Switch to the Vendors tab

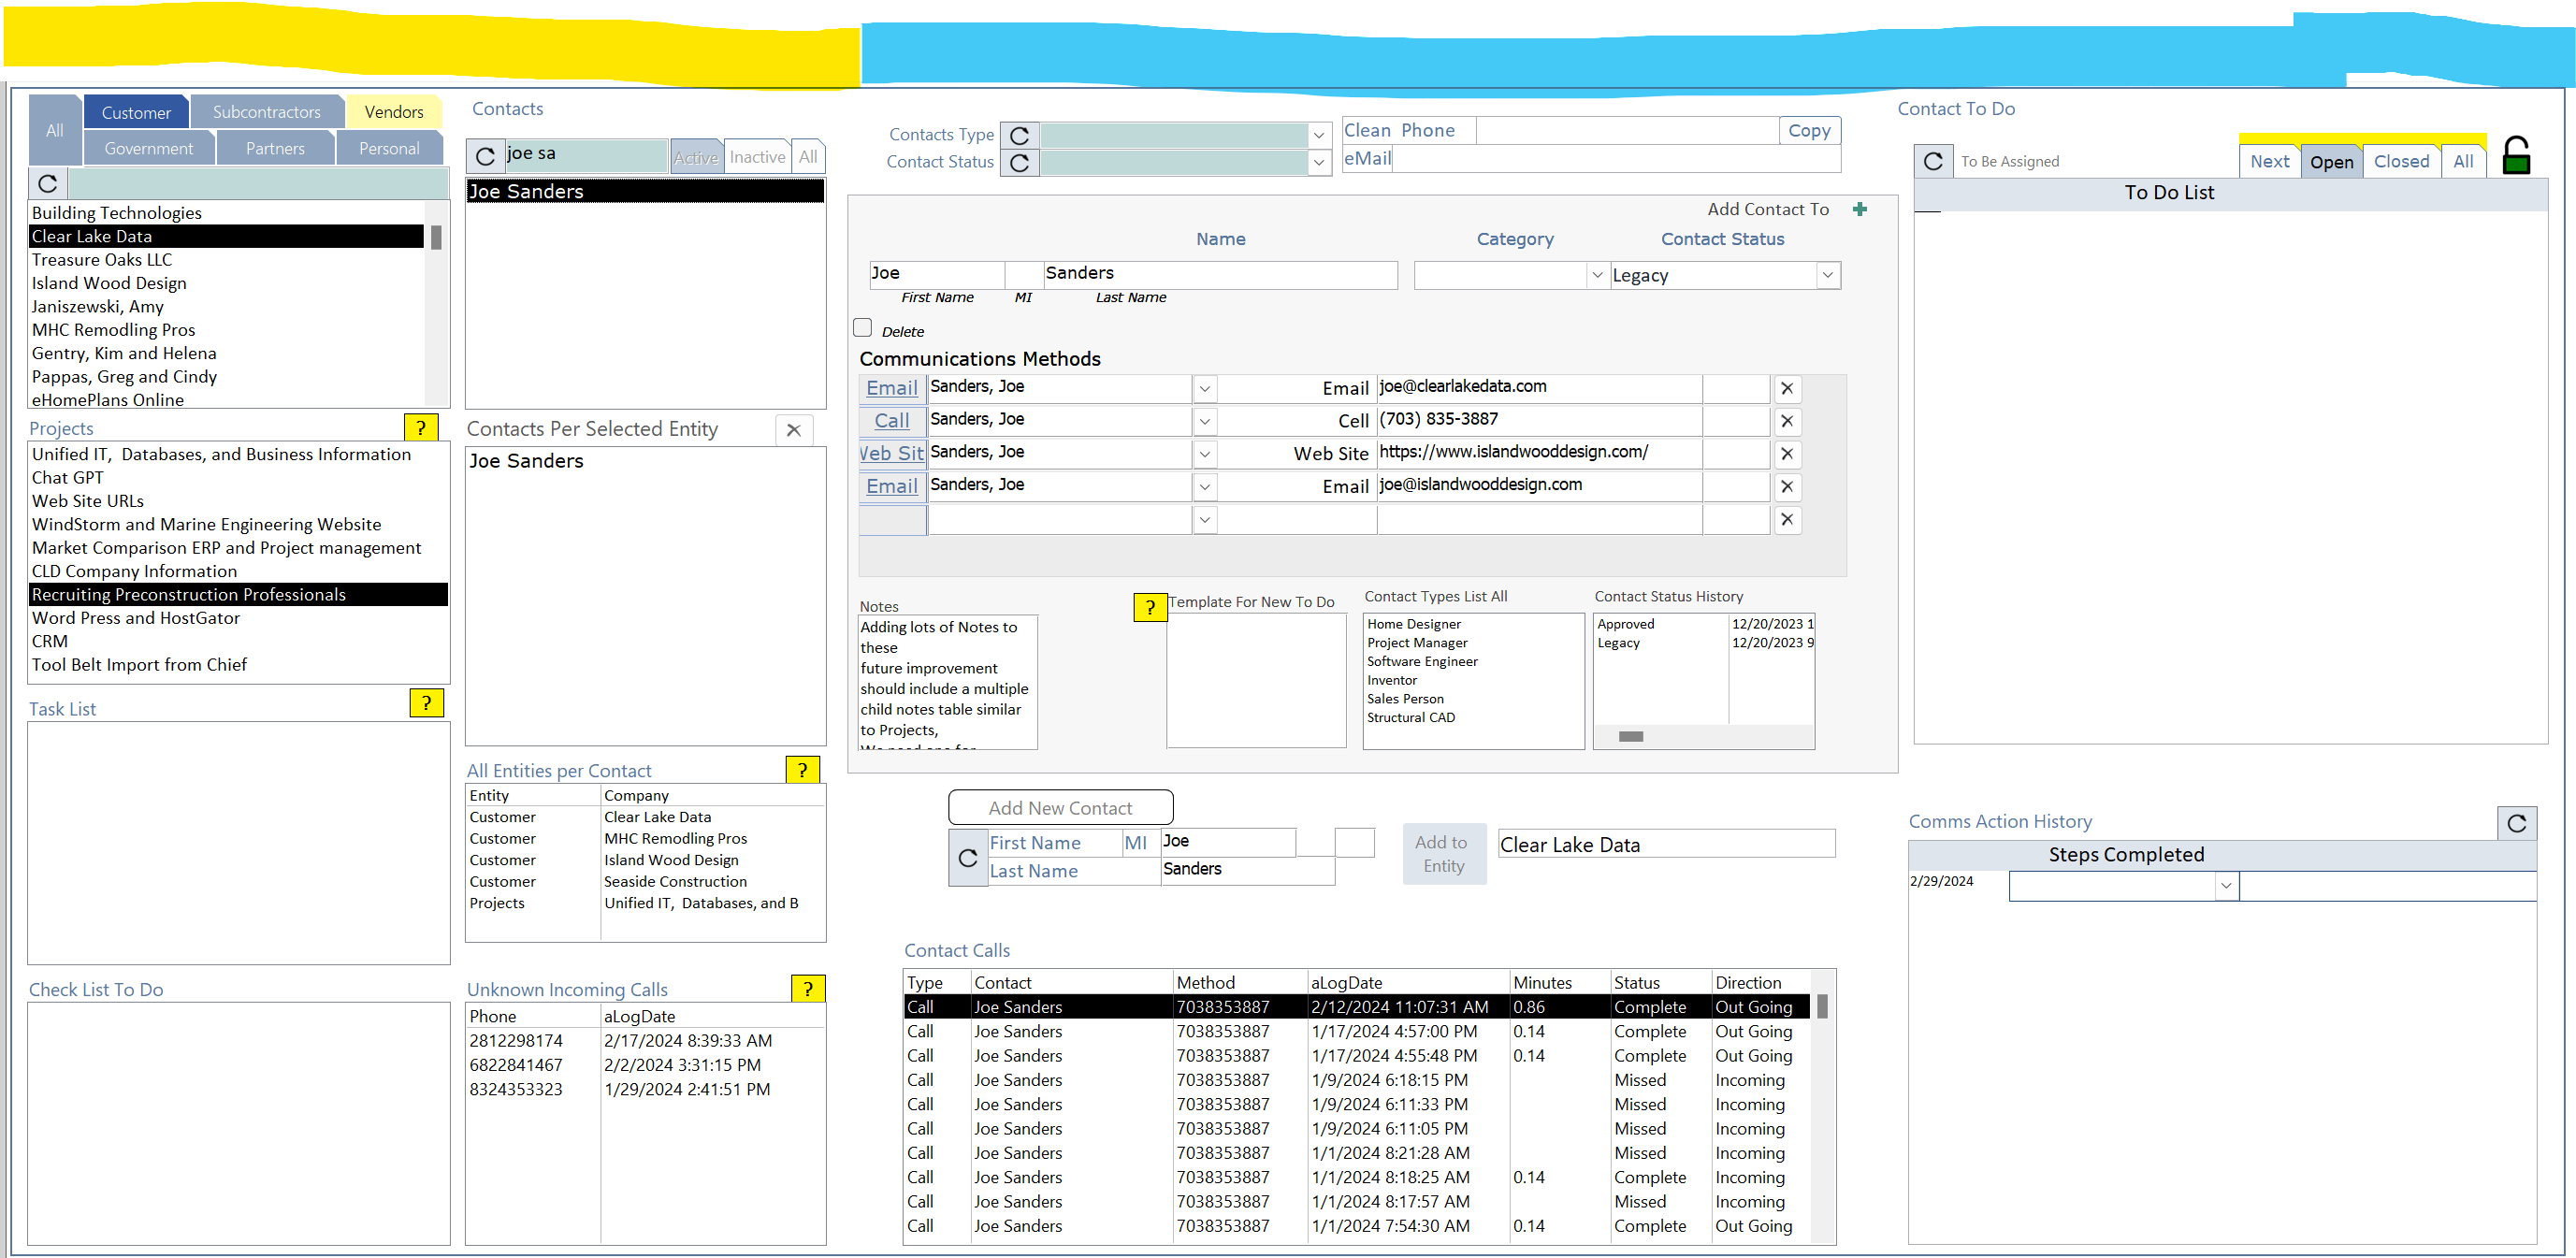click(x=393, y=112)
